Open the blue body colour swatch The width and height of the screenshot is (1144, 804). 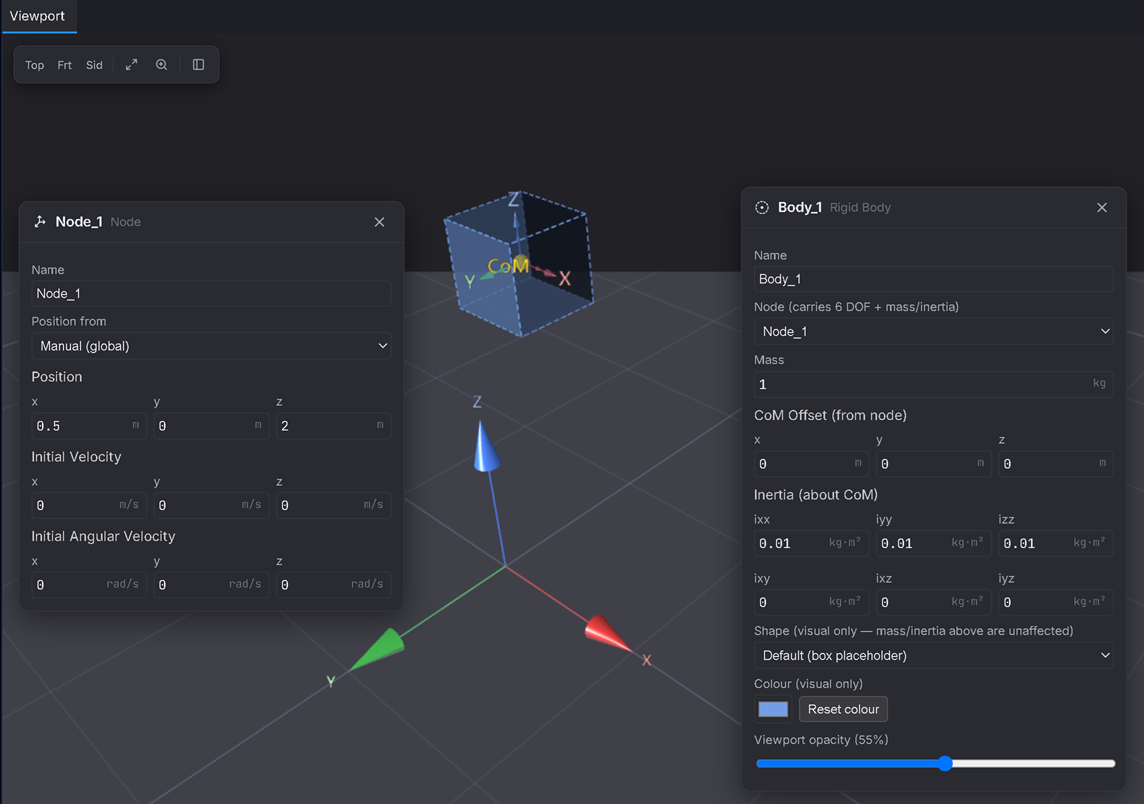pyautogui.click(x=773, y=709)
